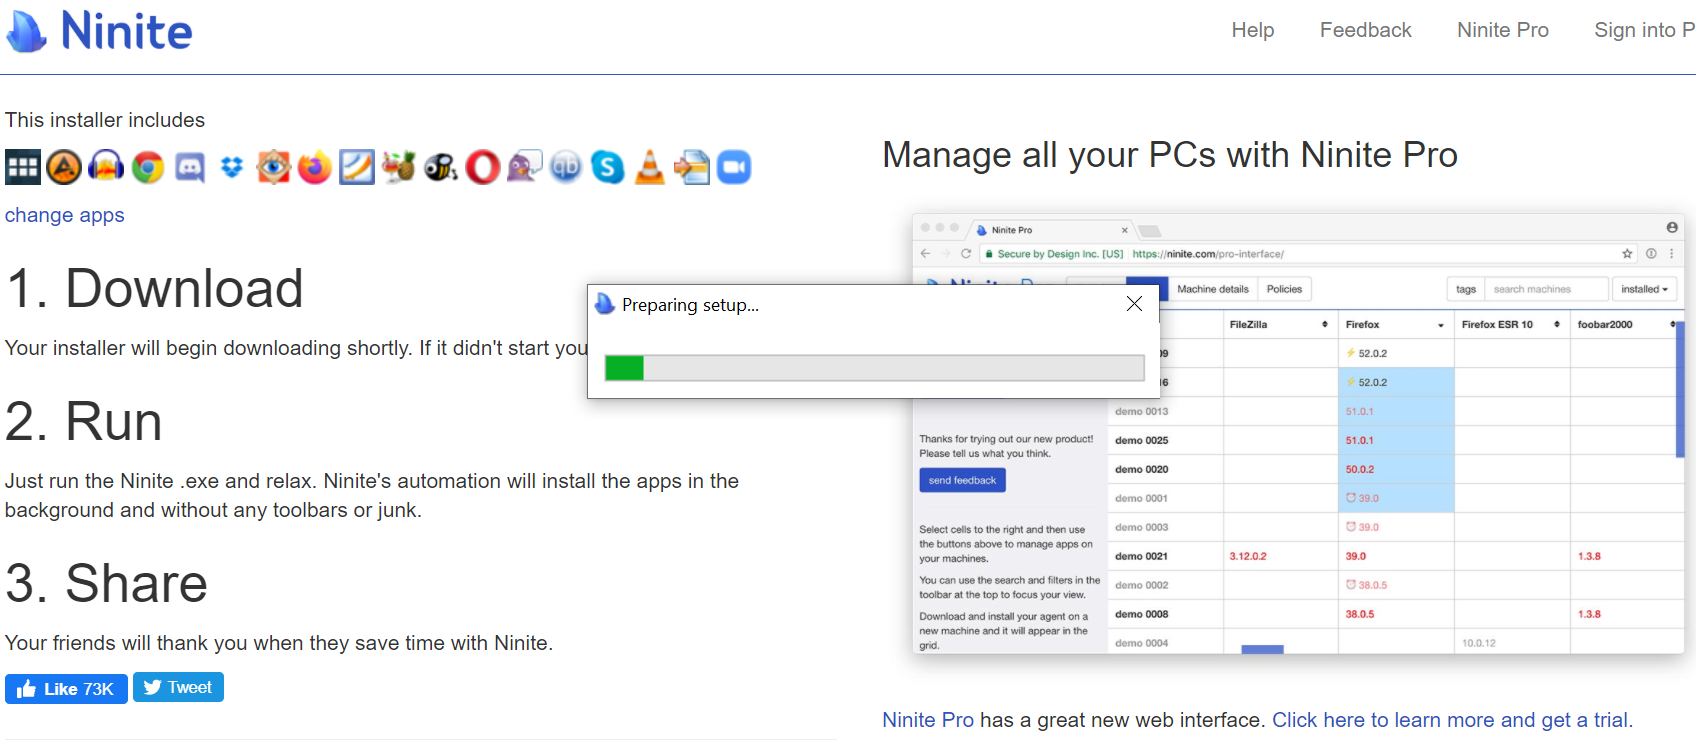Click the Firefox app icon
The image size is (1696, 744).
click(x=315, y=167)
